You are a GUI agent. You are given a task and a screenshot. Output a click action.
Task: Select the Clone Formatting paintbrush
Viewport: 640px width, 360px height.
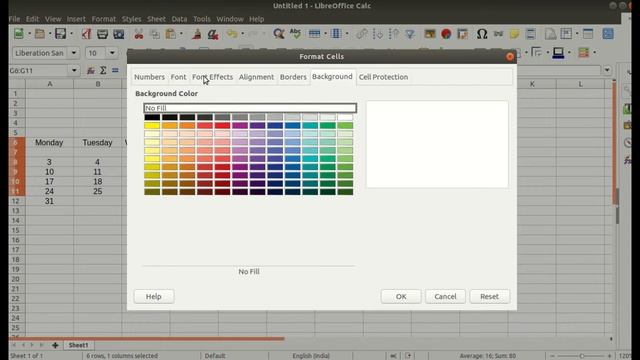[197, 34]
